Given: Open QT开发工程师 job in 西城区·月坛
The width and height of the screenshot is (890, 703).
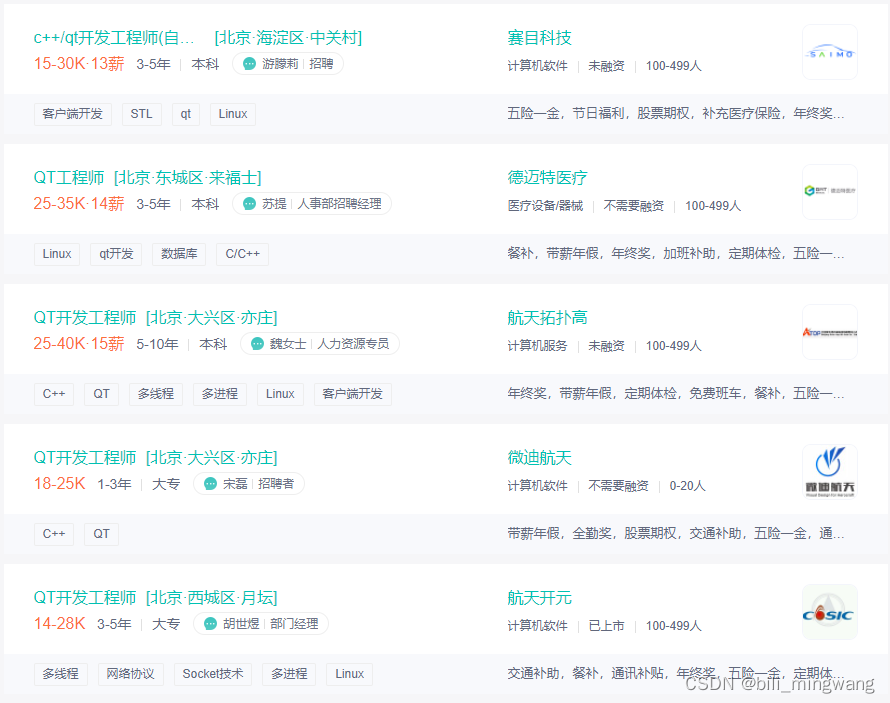Looking at the screenshot, I should tap(156, 597).
